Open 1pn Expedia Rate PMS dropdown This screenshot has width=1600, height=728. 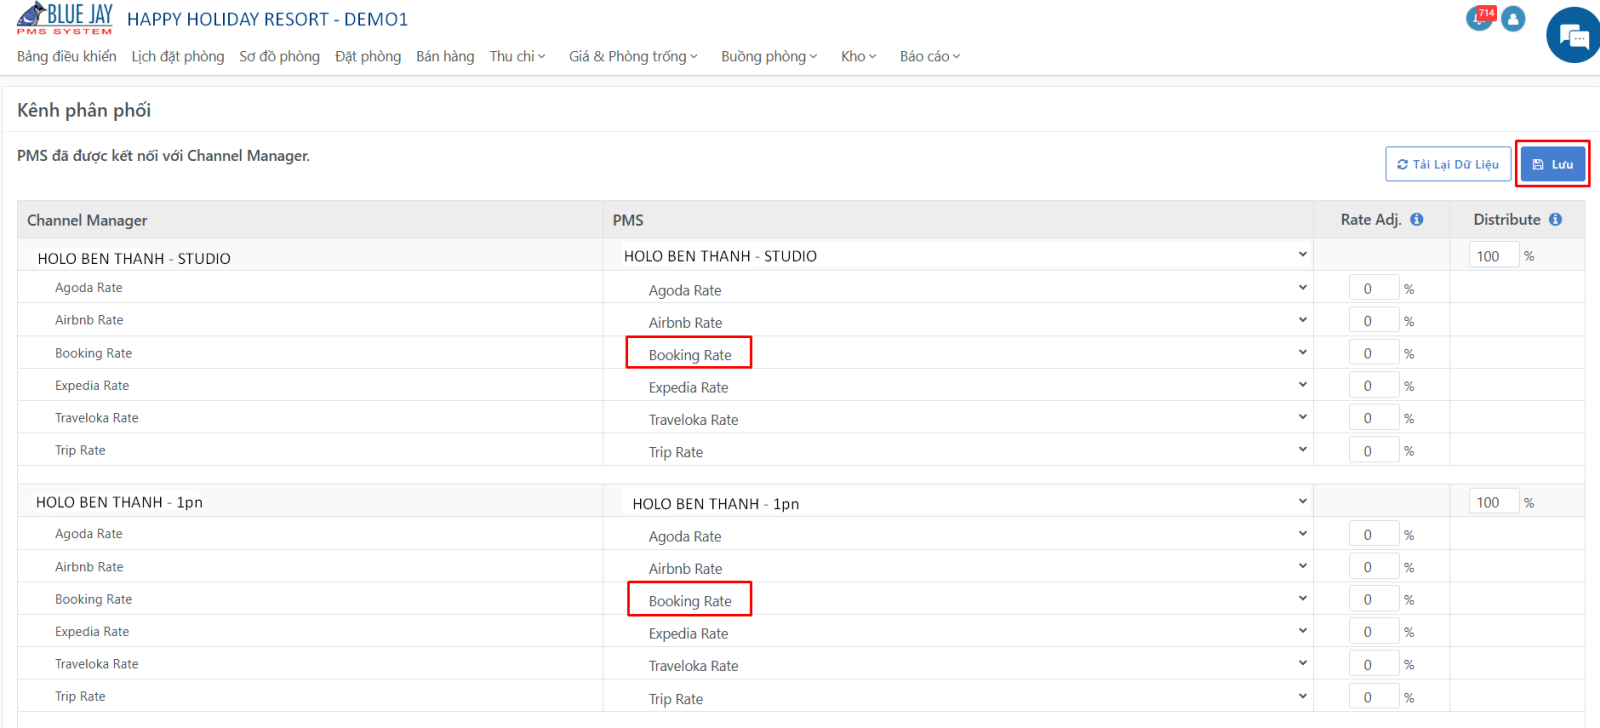(x=965, y=632)
